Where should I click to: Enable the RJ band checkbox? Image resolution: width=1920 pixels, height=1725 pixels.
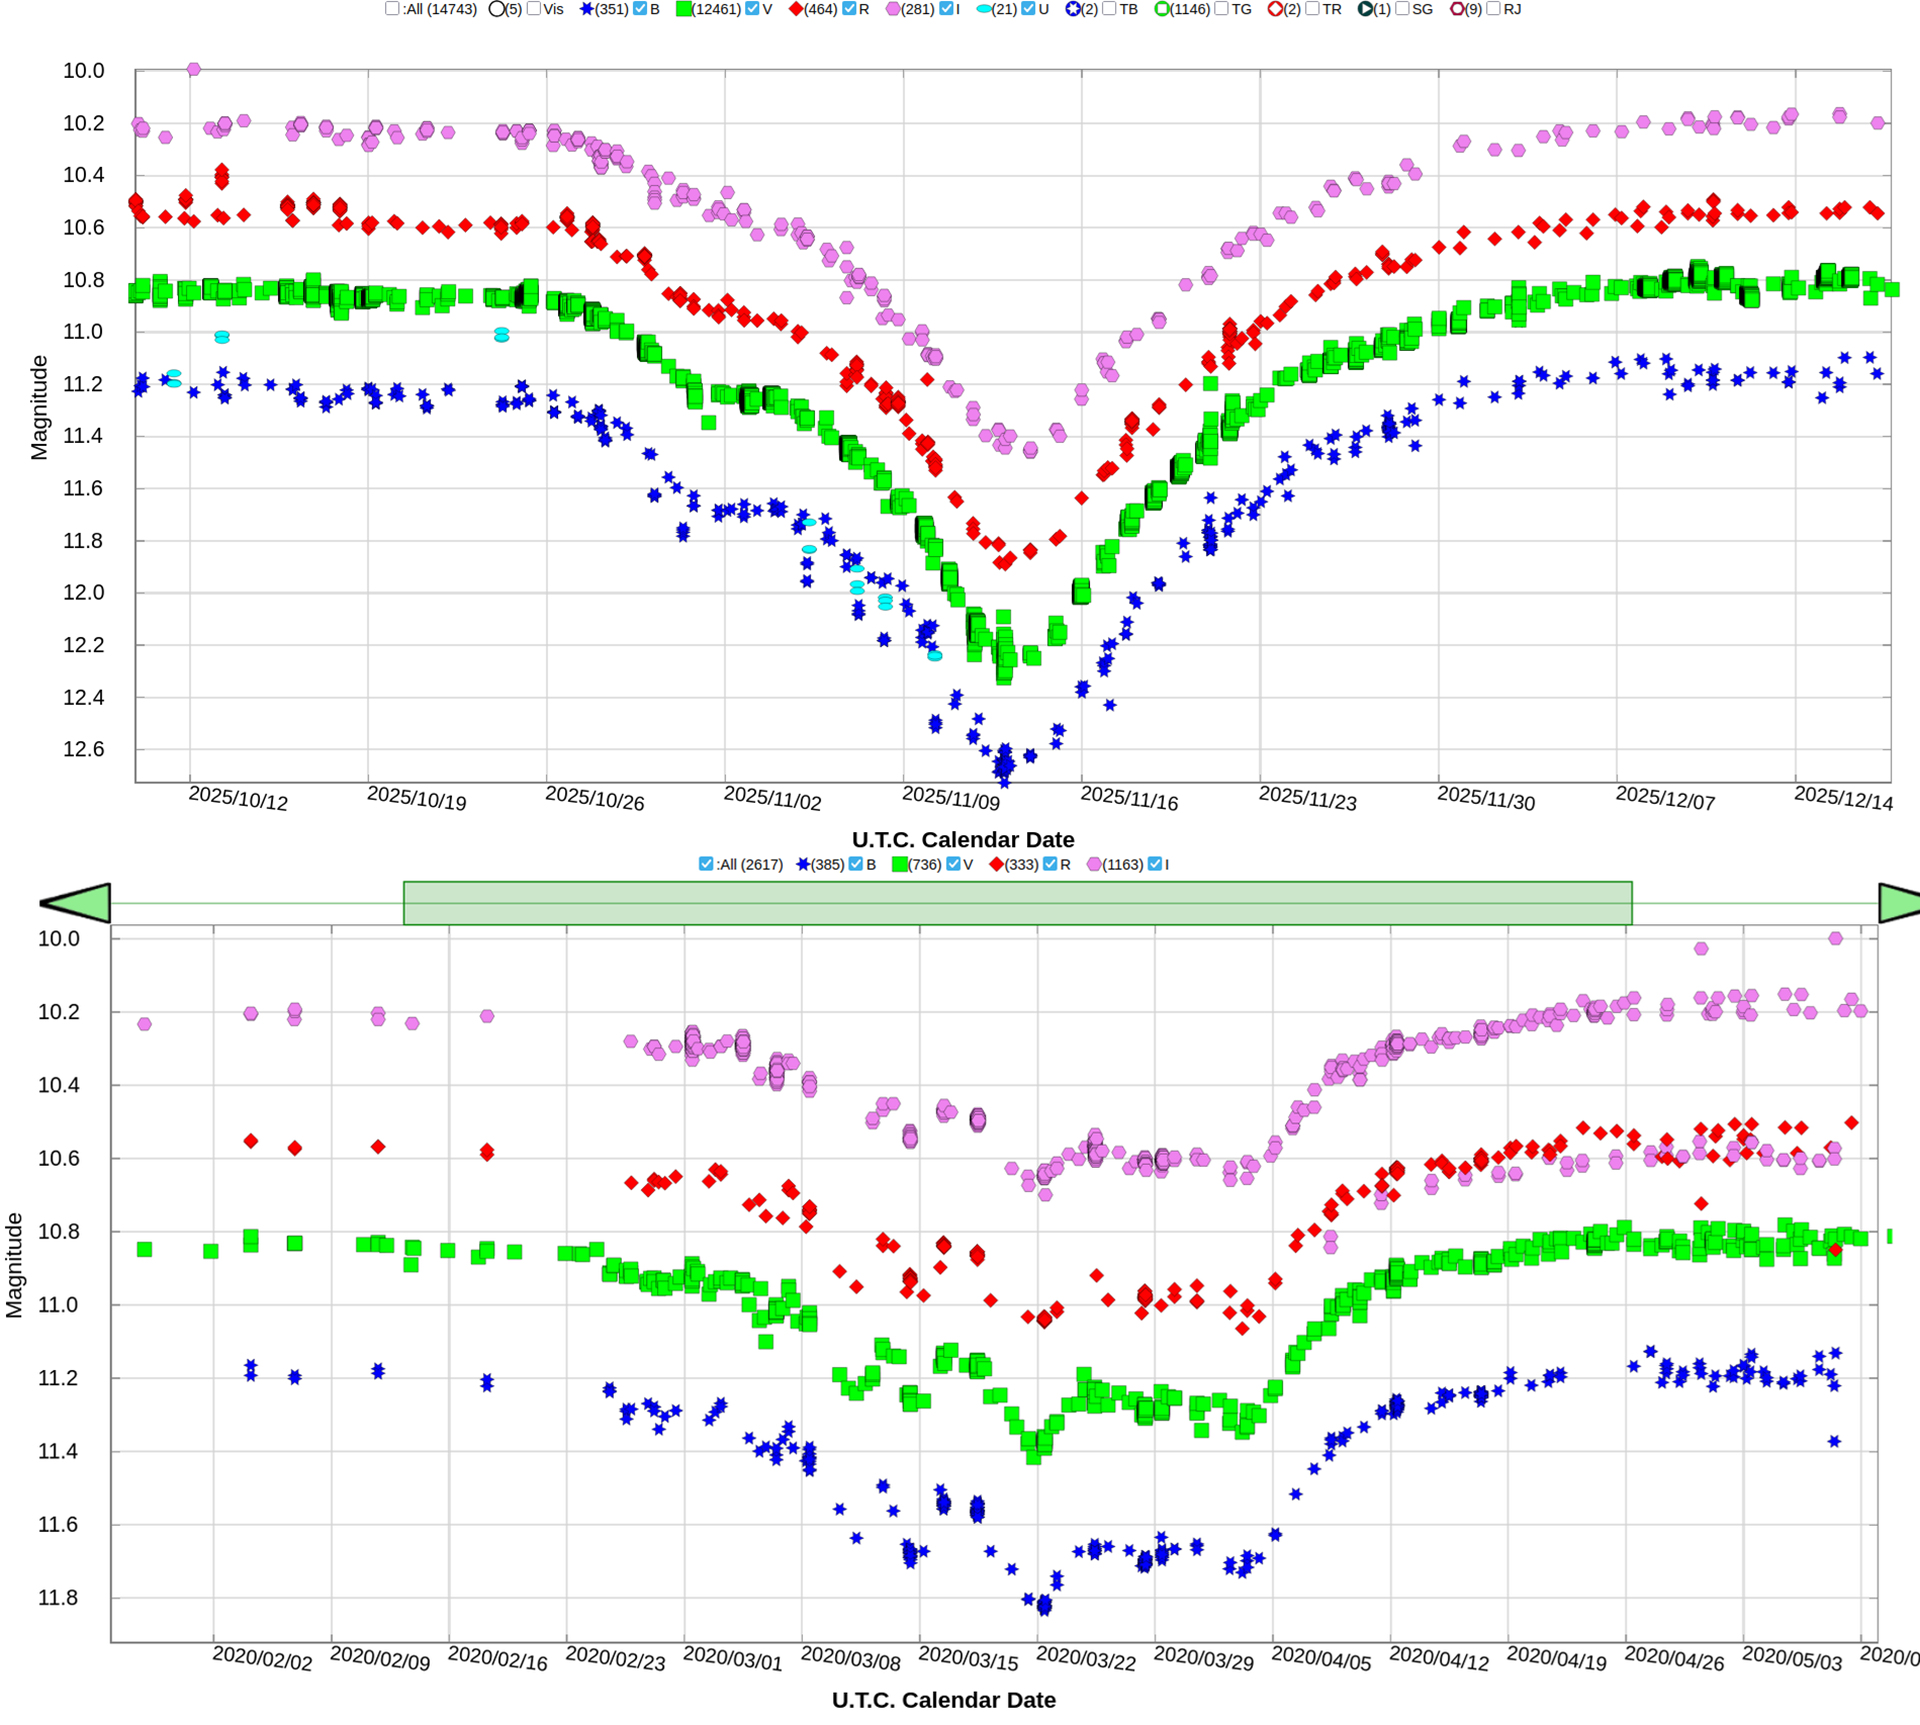click(x=1493, y=9)
